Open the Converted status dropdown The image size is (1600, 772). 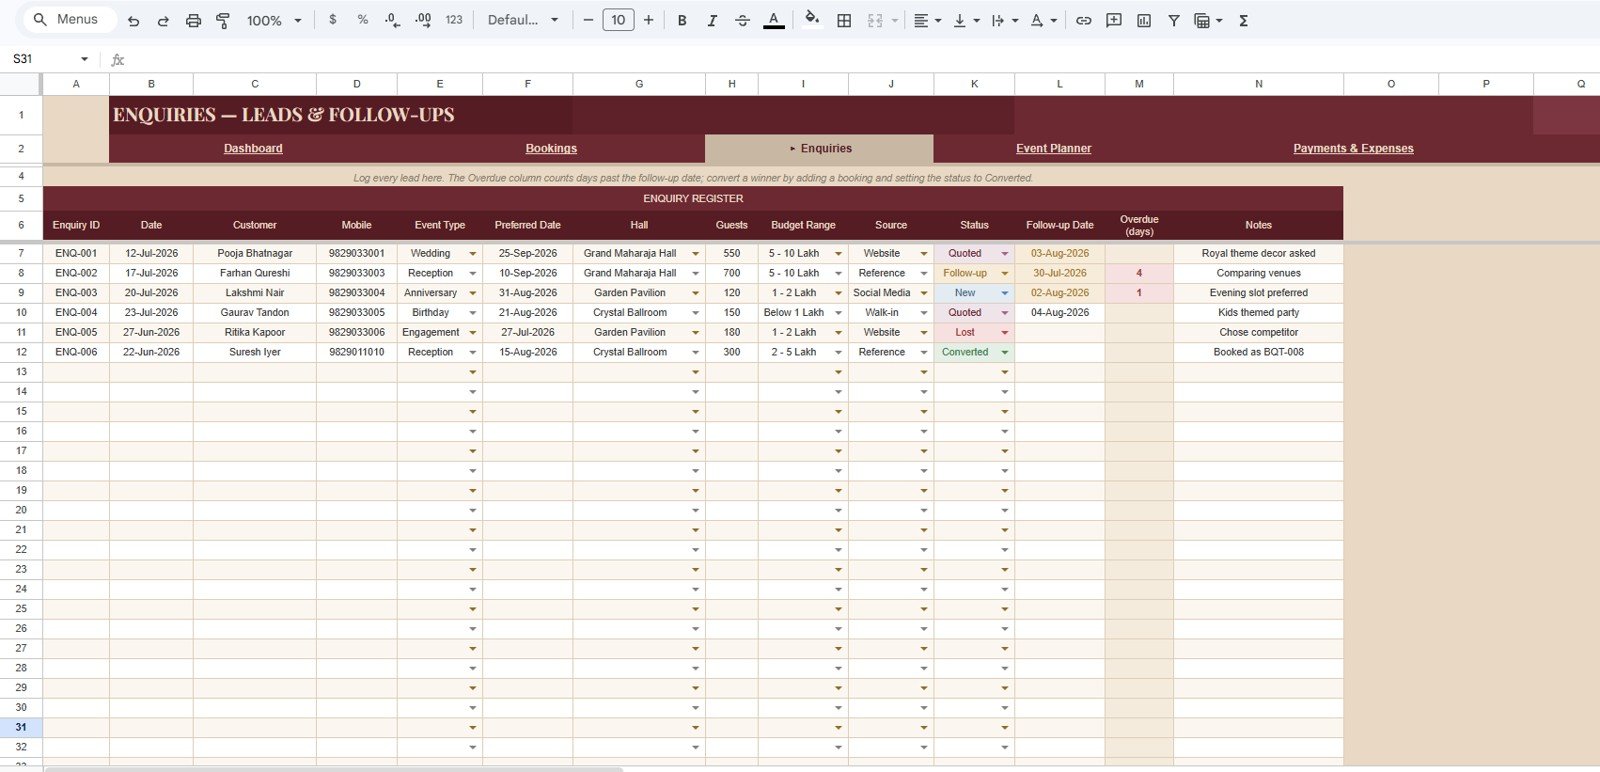[1005, 352]
